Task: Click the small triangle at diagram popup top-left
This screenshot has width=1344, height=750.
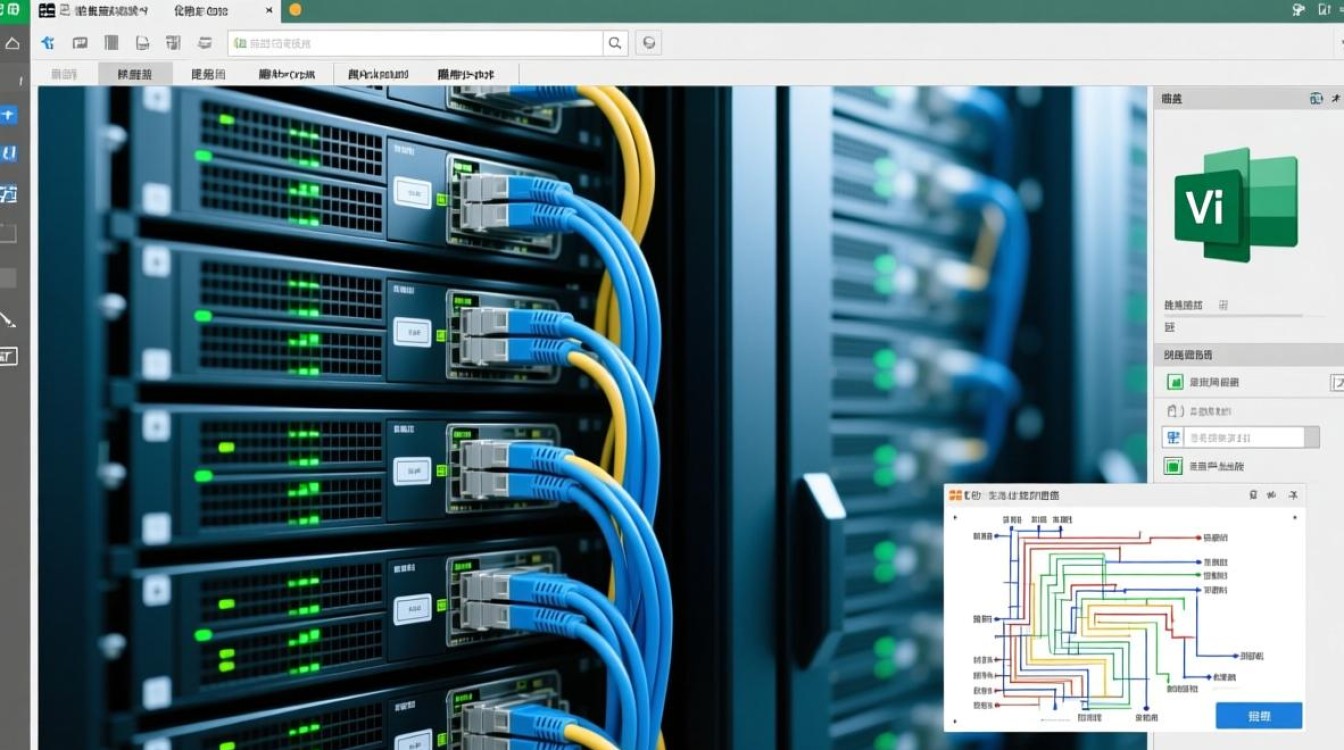Action: [x=954, y=518]
